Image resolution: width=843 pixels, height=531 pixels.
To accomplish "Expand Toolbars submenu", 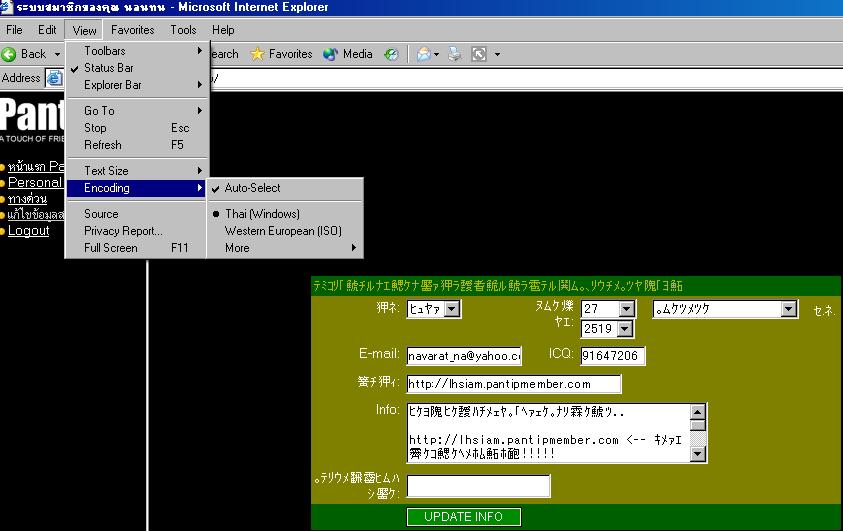I will click(x=136, y=51).
